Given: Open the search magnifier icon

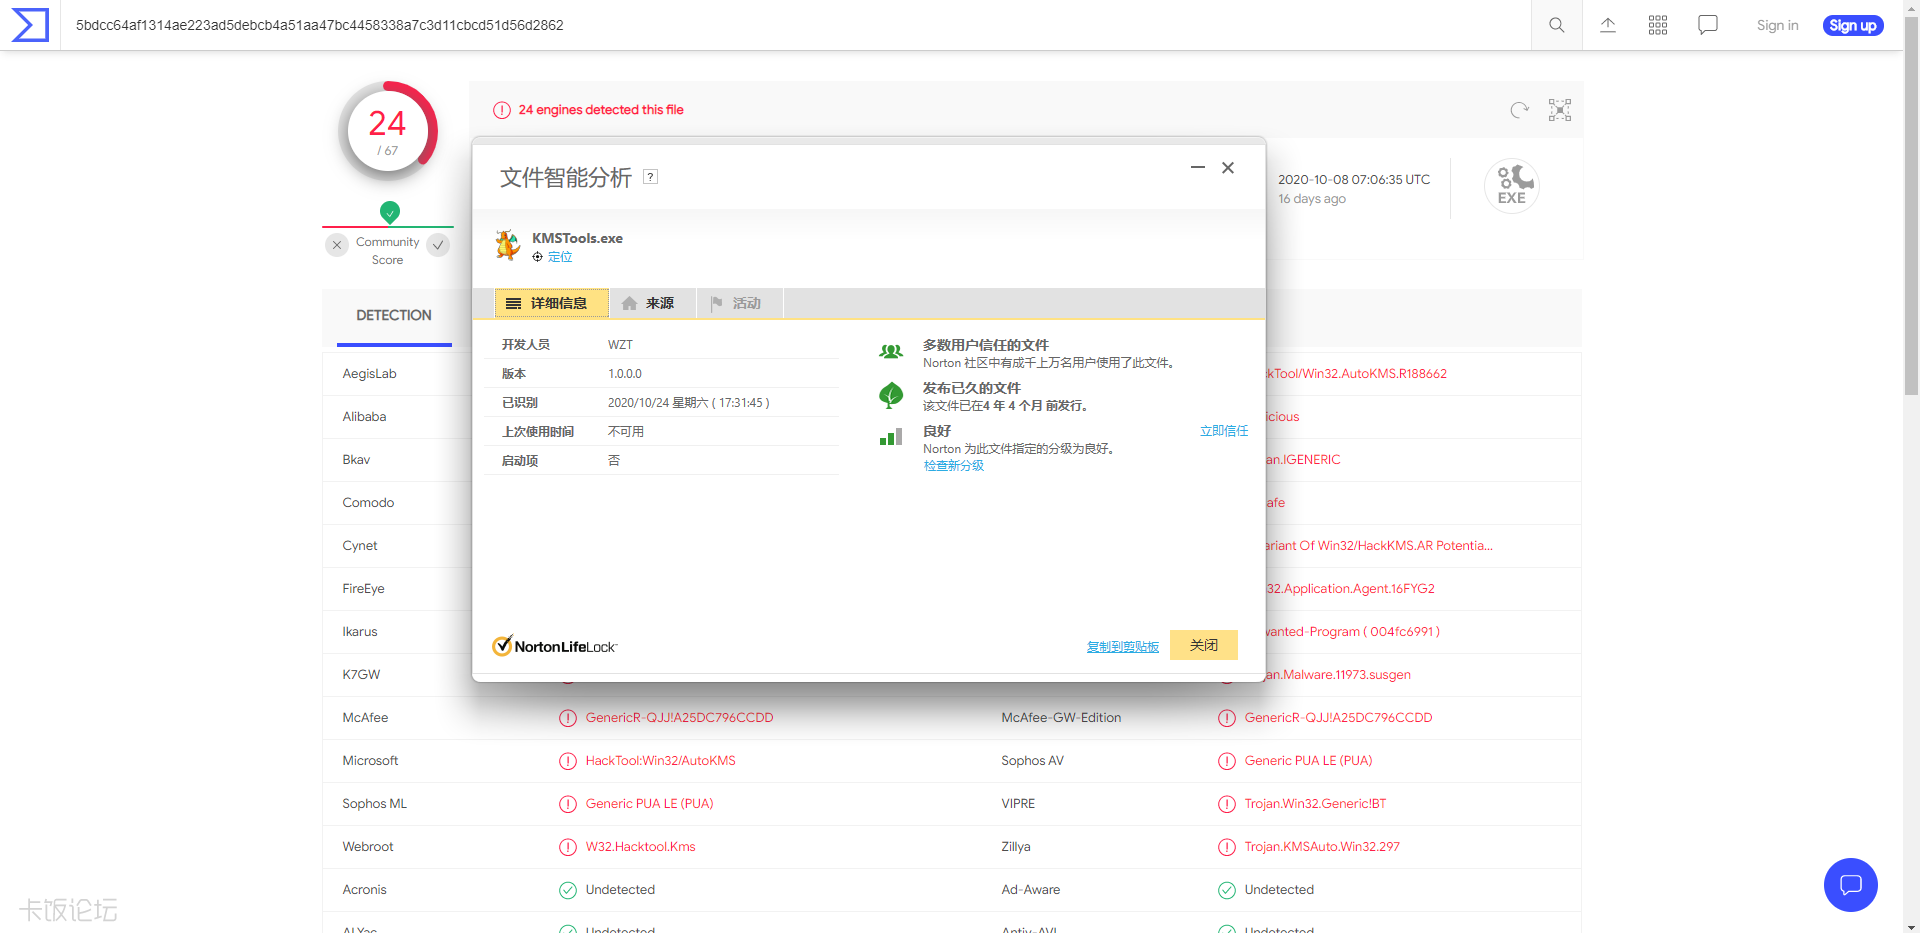Looking at the screenshot, I should coord(1556,25).
